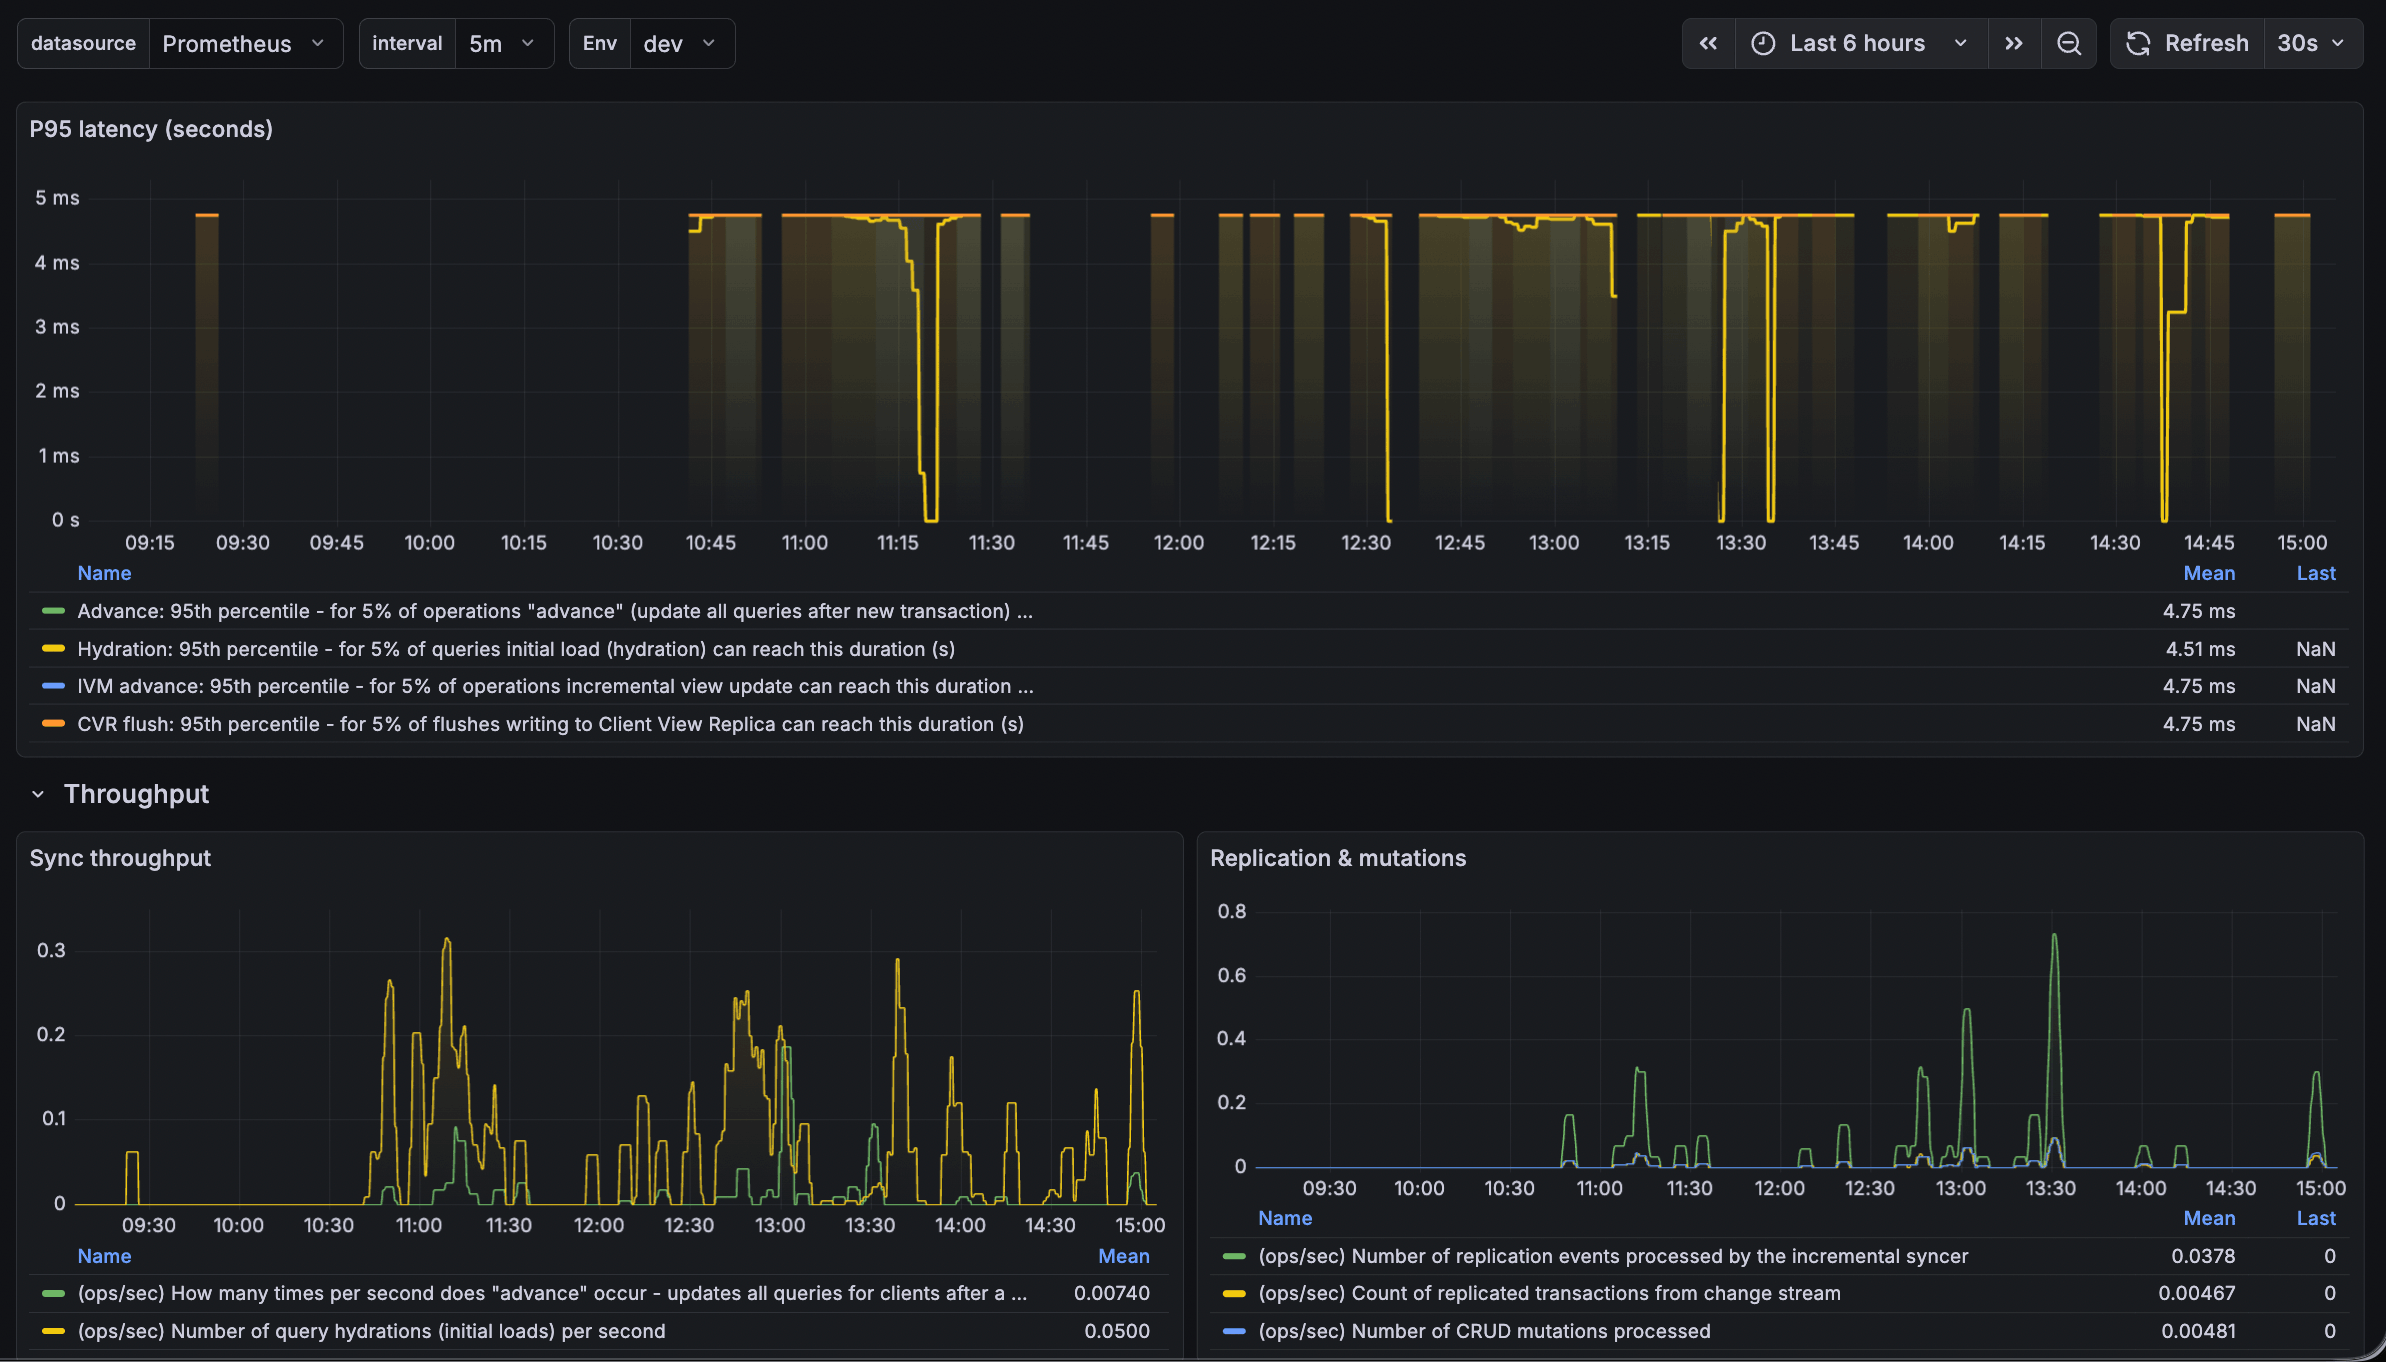The height and width of the screenshot is (1362, 2386).
Task: Click the yellow query hydrations color swatch
Action: [x=53, y=1331]
